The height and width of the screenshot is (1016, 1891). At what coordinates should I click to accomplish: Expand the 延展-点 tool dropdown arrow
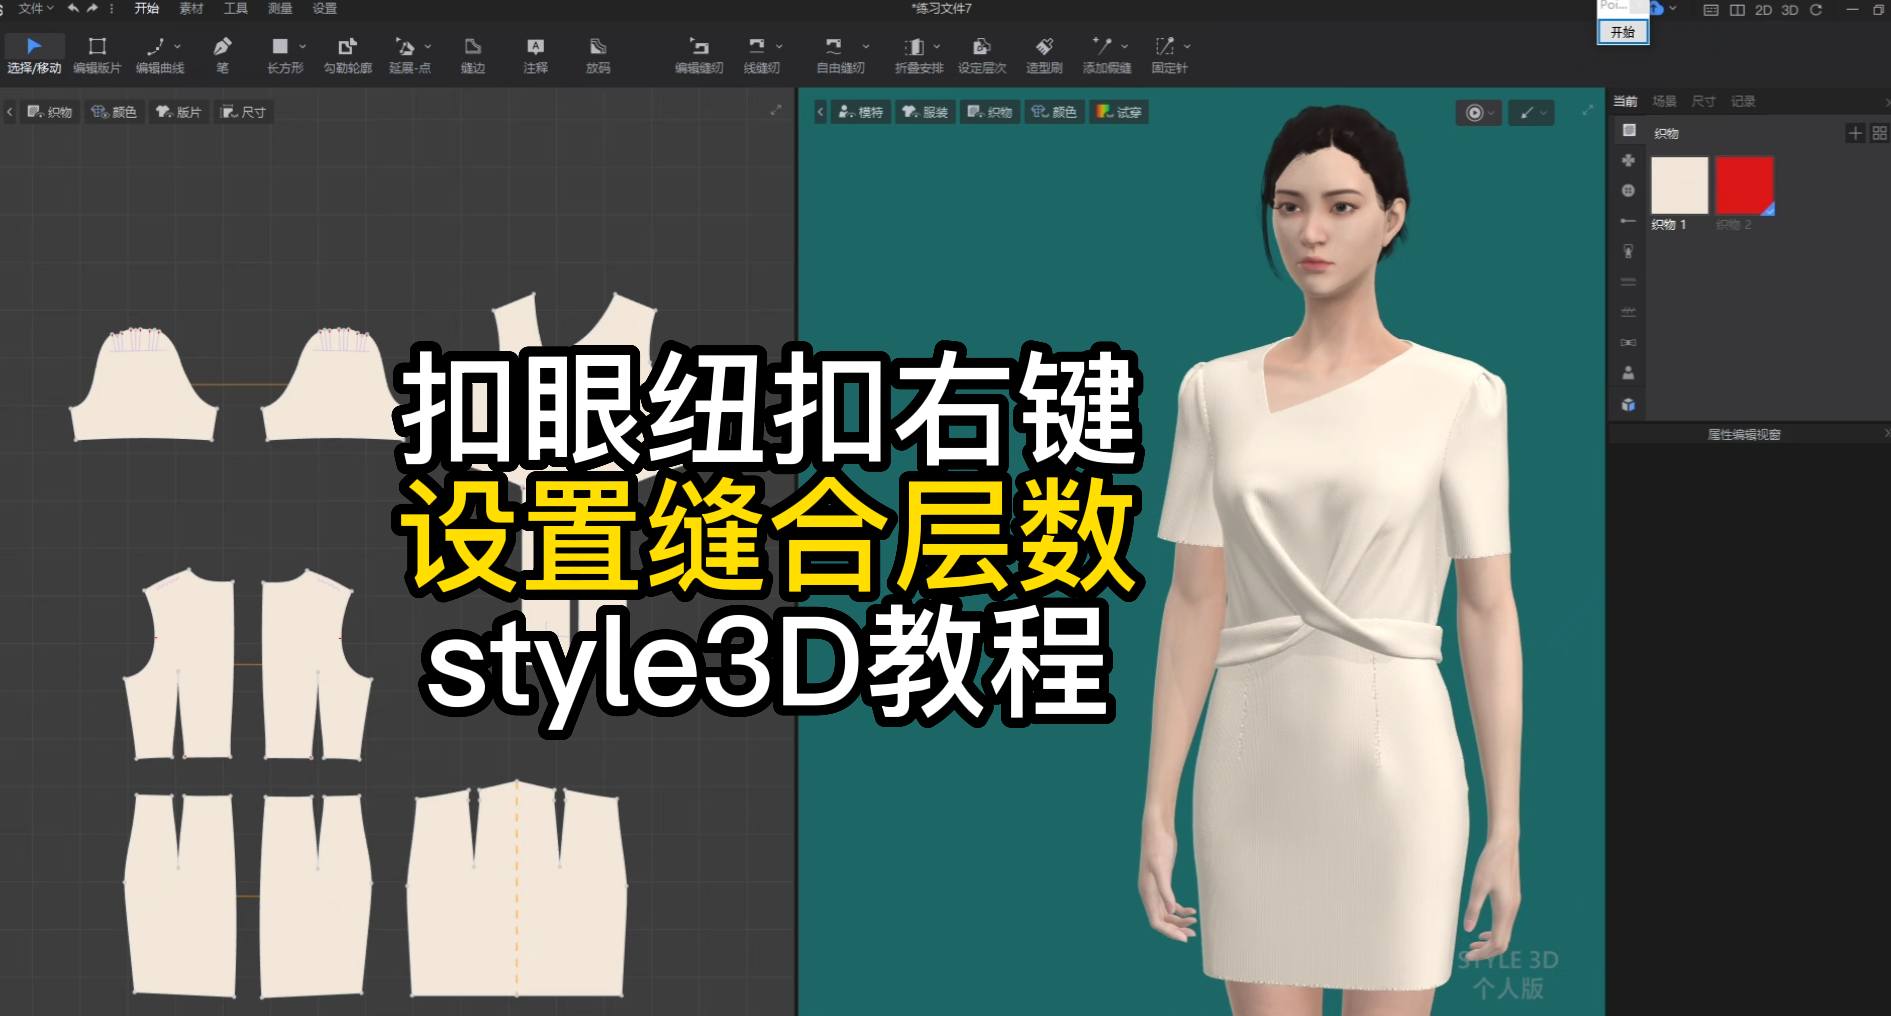[428, 46]
